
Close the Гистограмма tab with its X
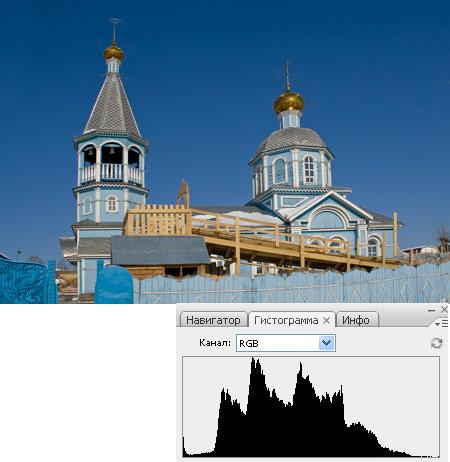[x=327, y=321]
